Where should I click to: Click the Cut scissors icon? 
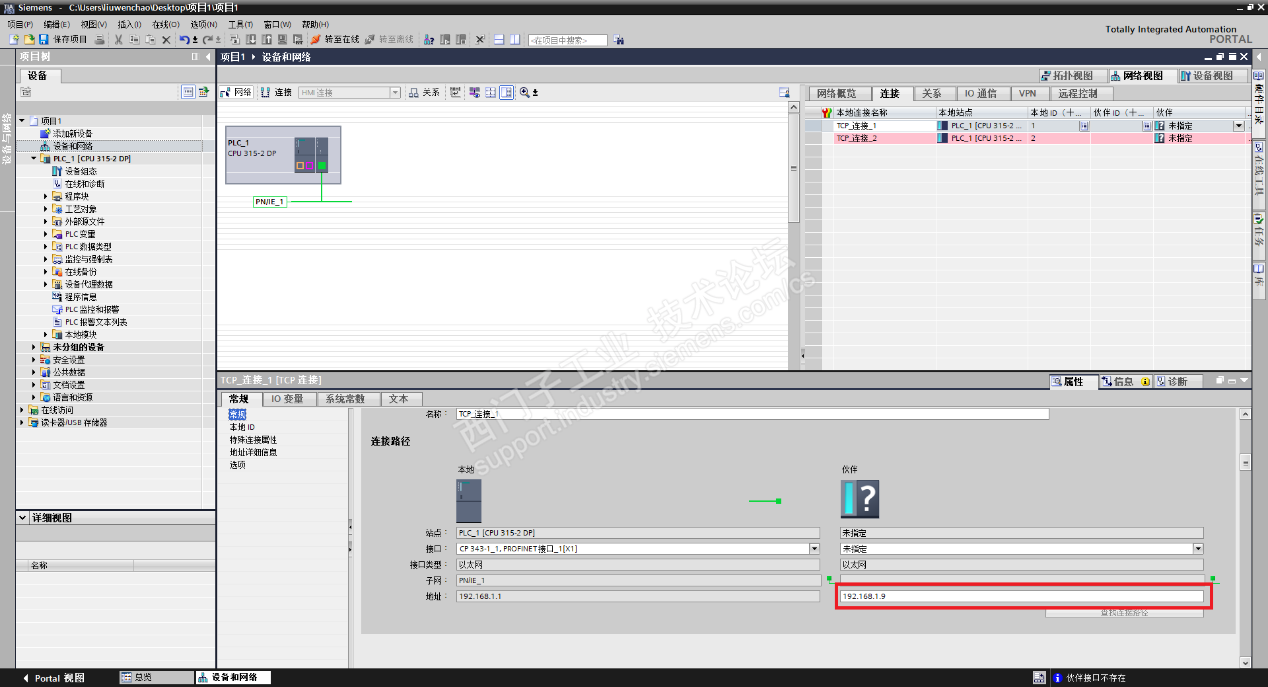click(119, 40)
